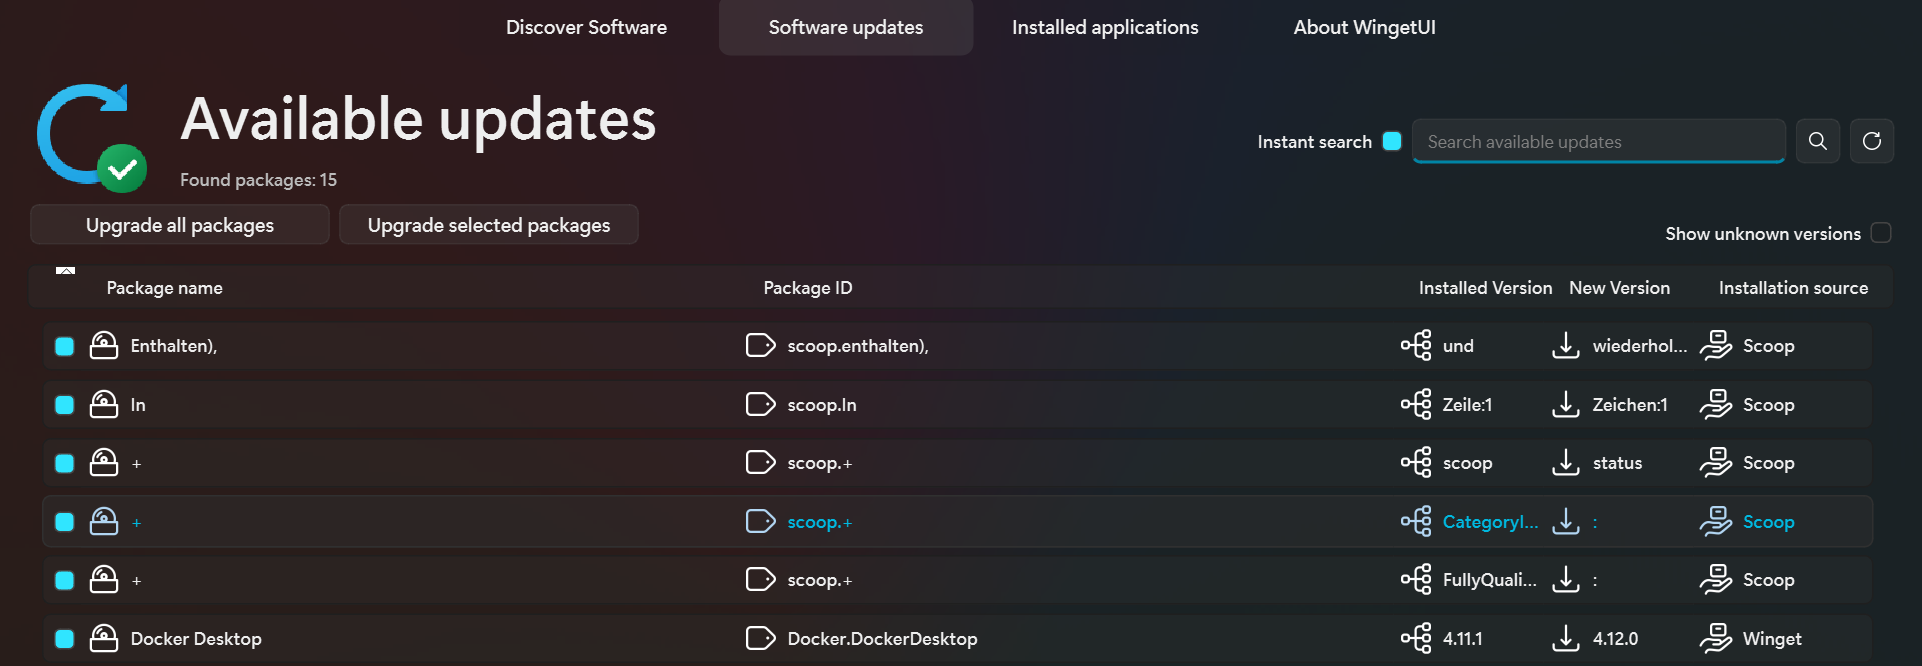Click installed version 4.11.1
The height and width of the screenshot is (666, 1922).
(1463, 639)
